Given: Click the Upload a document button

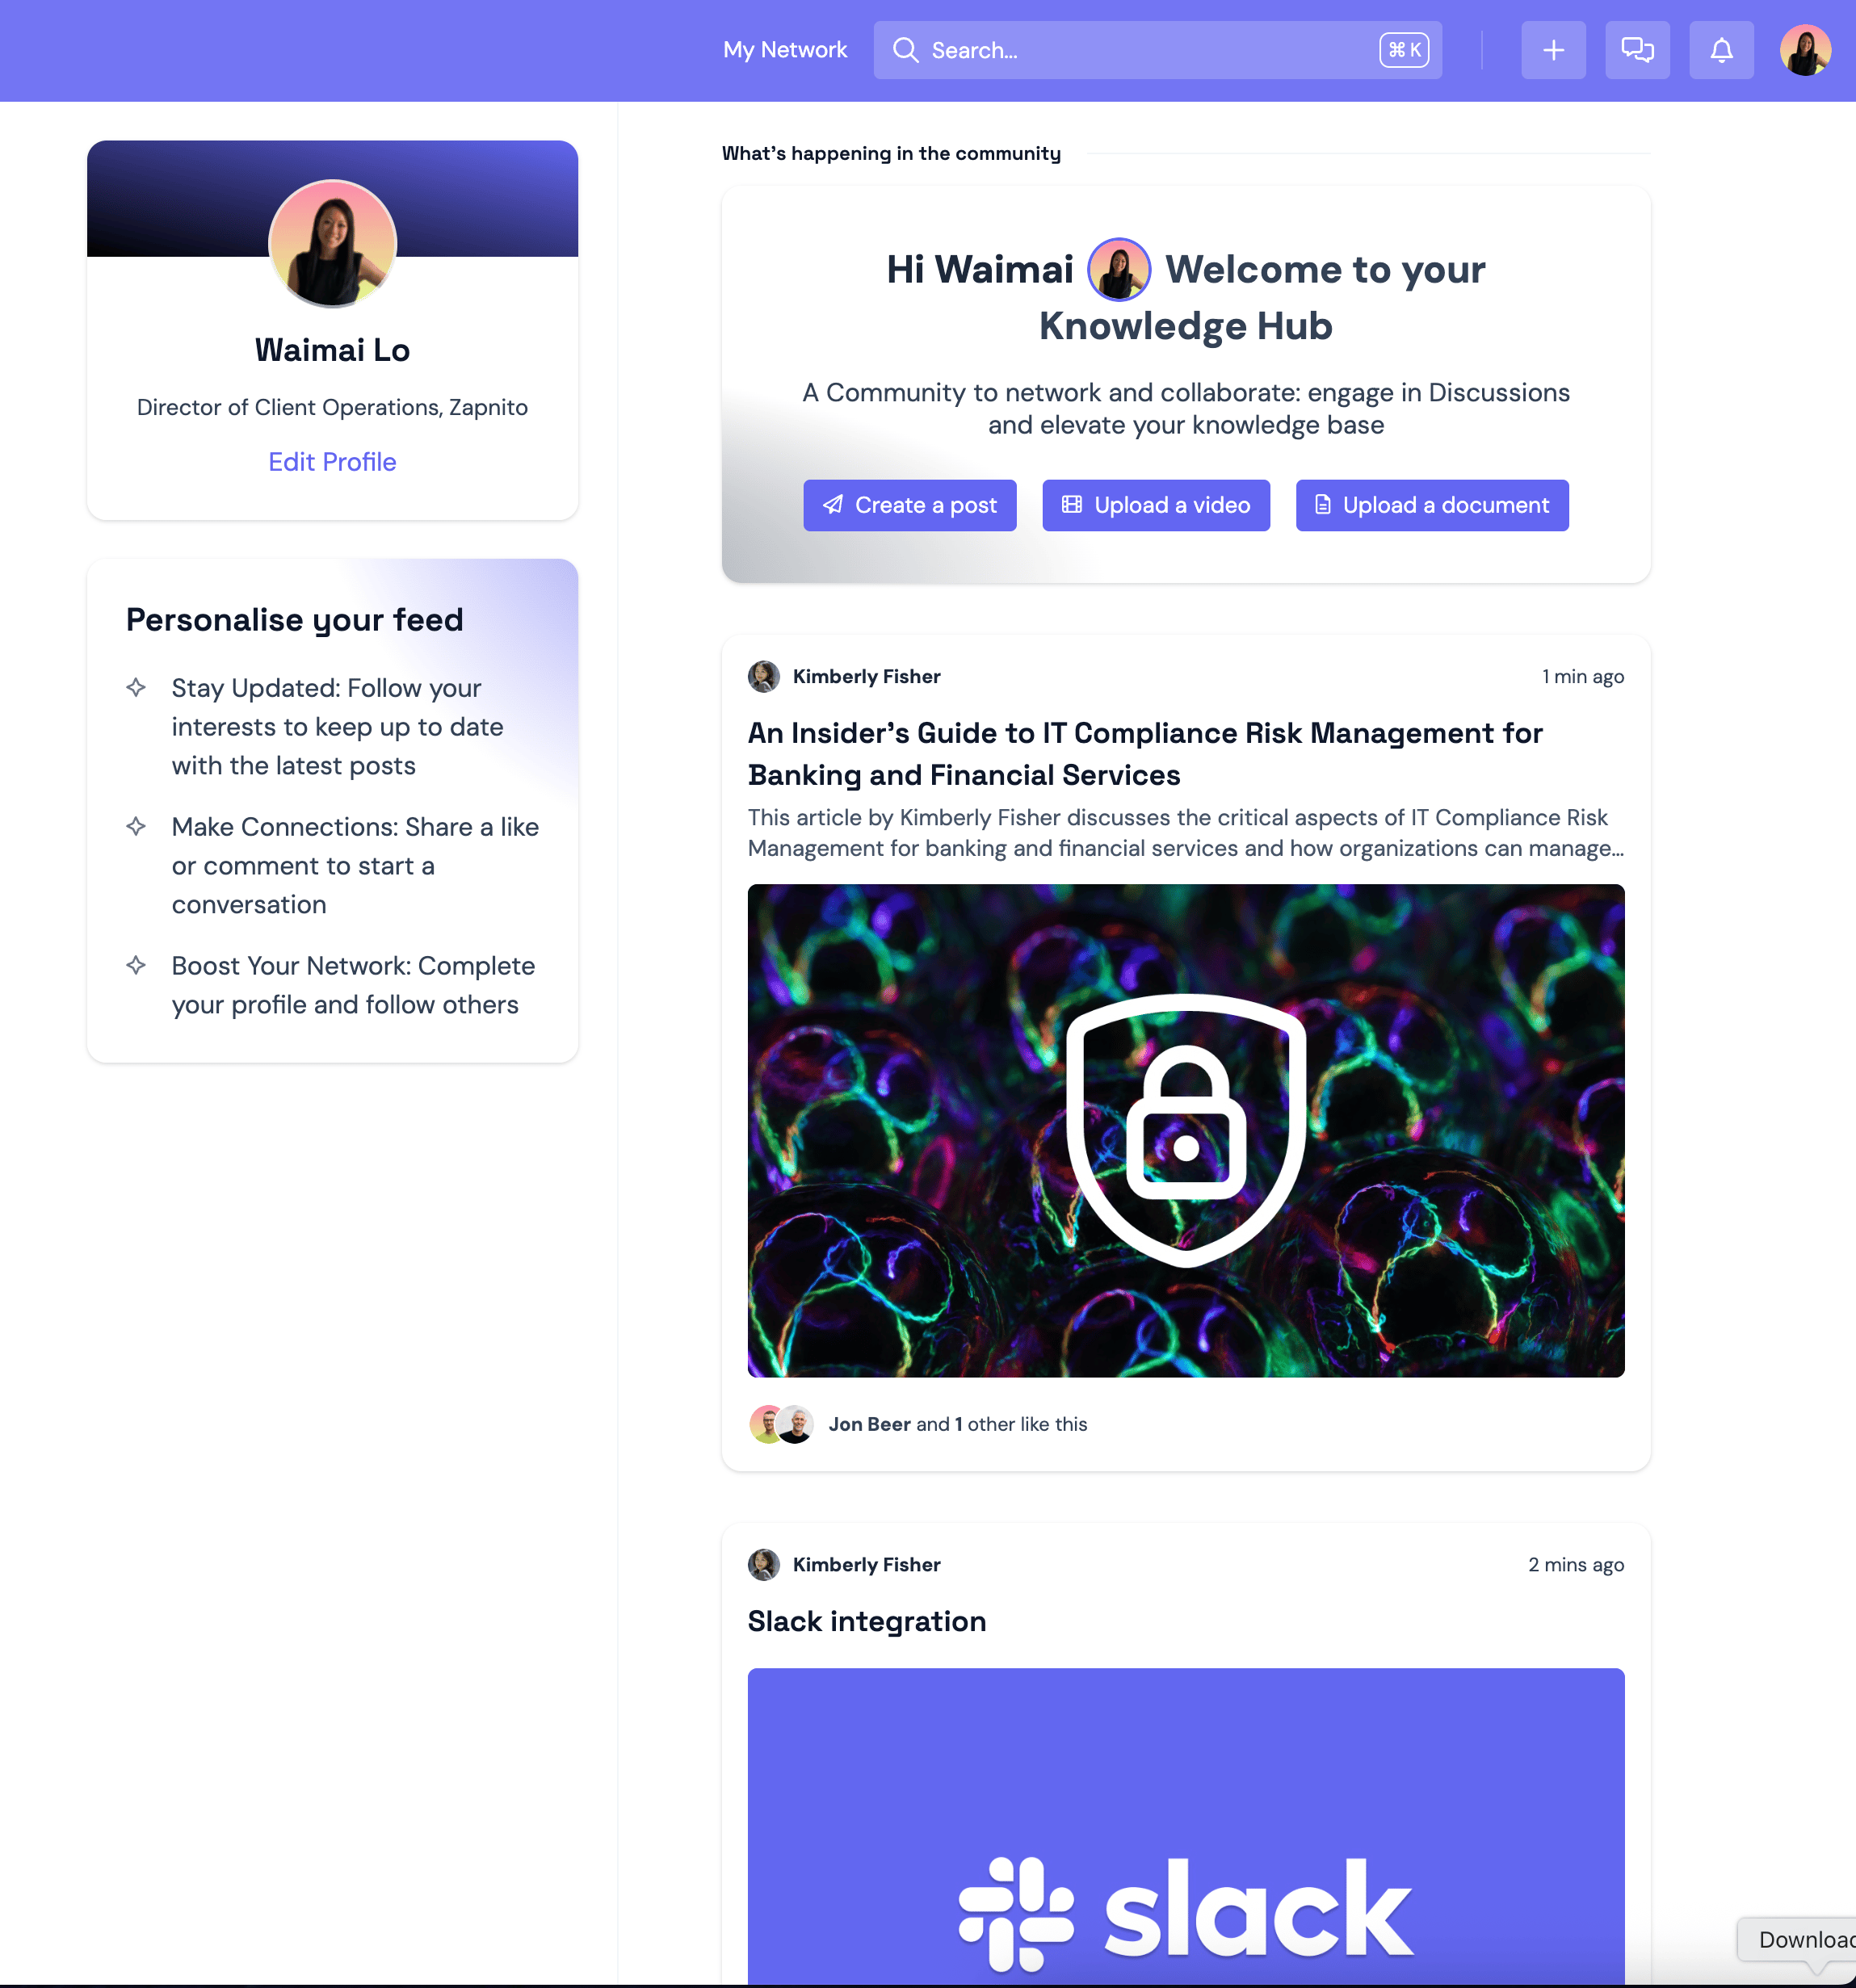Looking at the screenshot, I should tap(1432, 505).
